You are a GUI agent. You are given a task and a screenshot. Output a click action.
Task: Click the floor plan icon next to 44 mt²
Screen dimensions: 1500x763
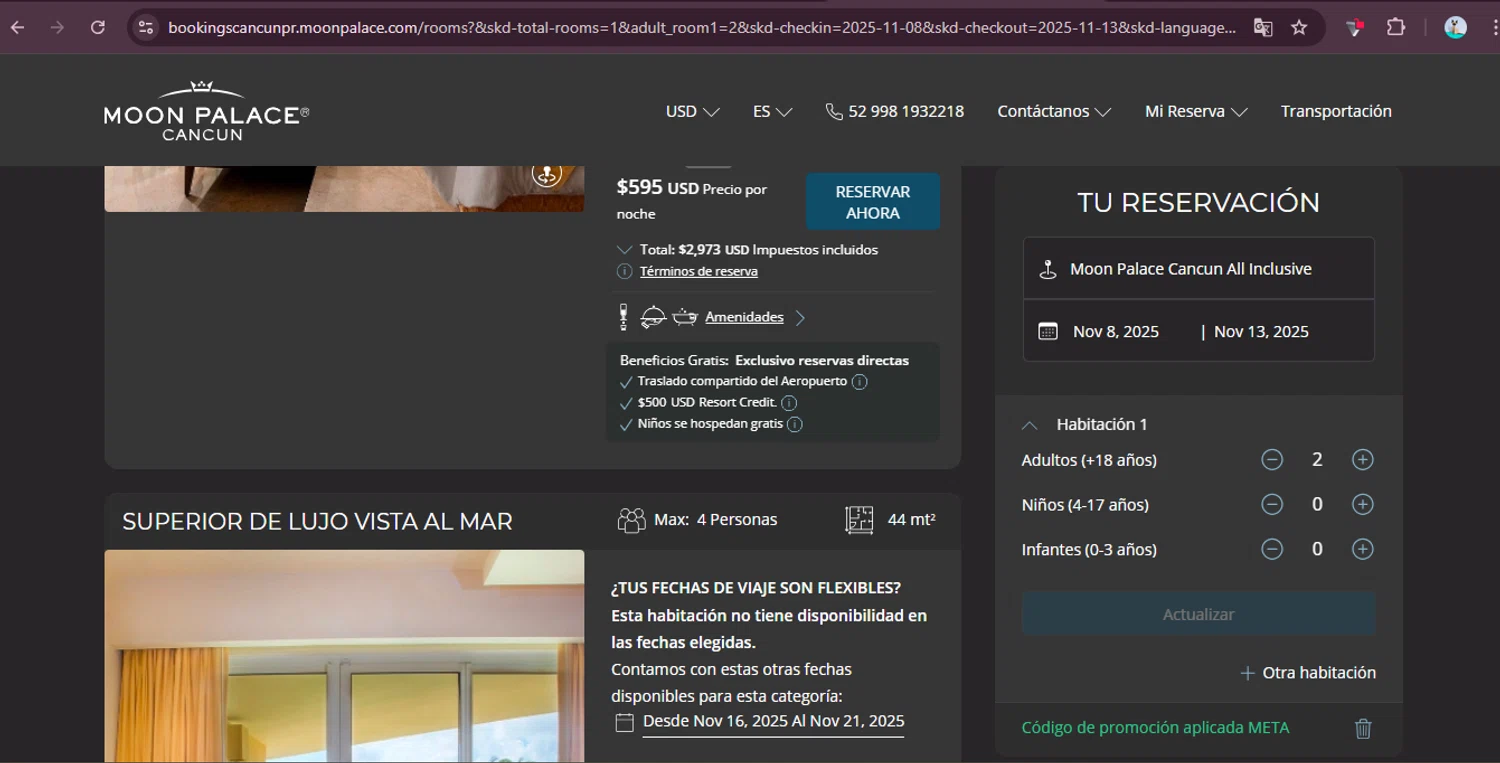click(x=859, y=520)
